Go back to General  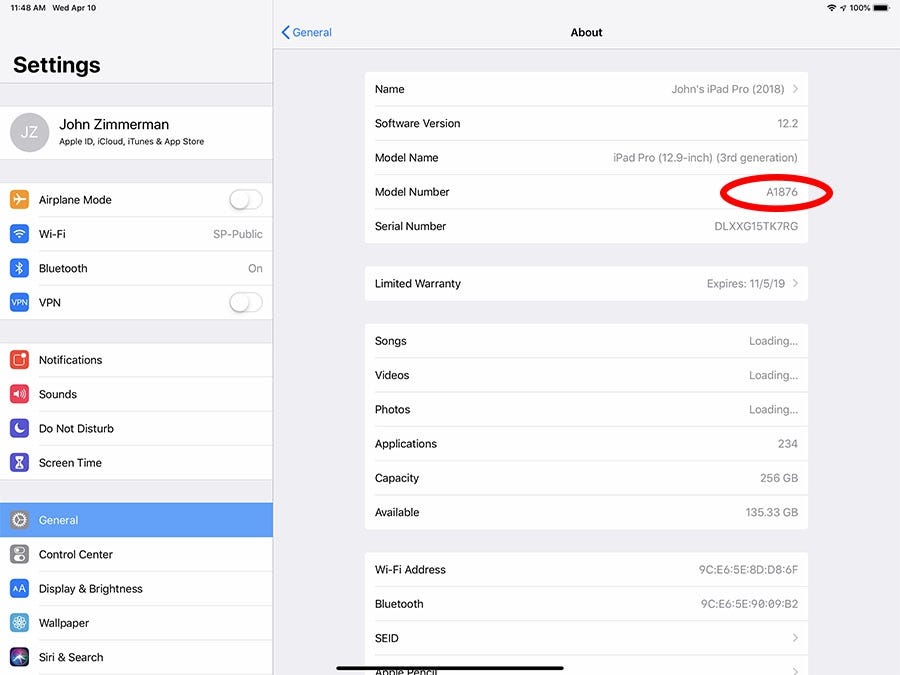point(307,32)
